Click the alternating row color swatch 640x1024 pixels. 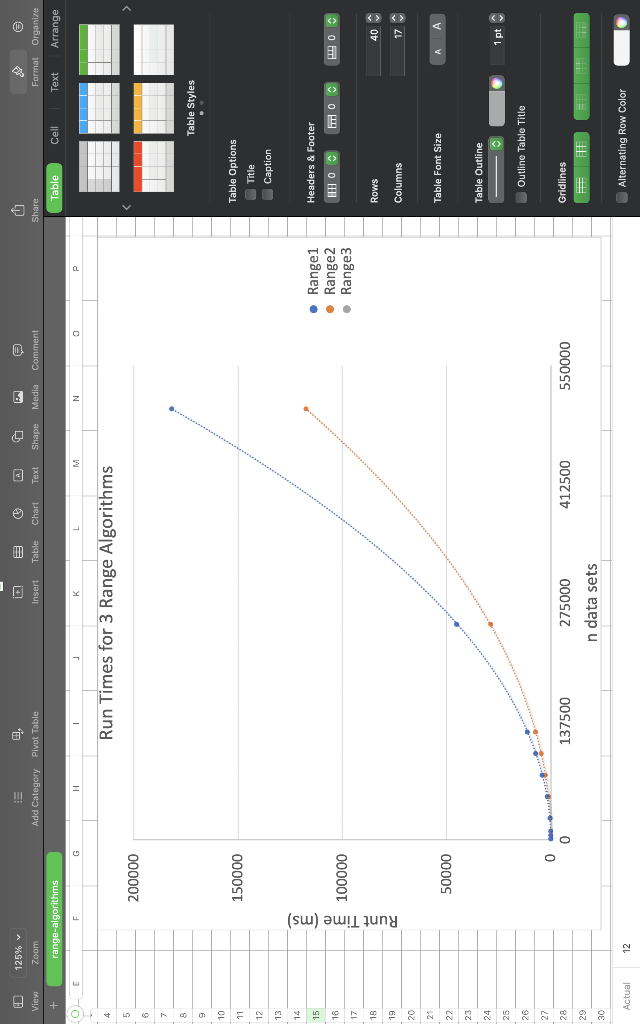[x=622, y=48]
